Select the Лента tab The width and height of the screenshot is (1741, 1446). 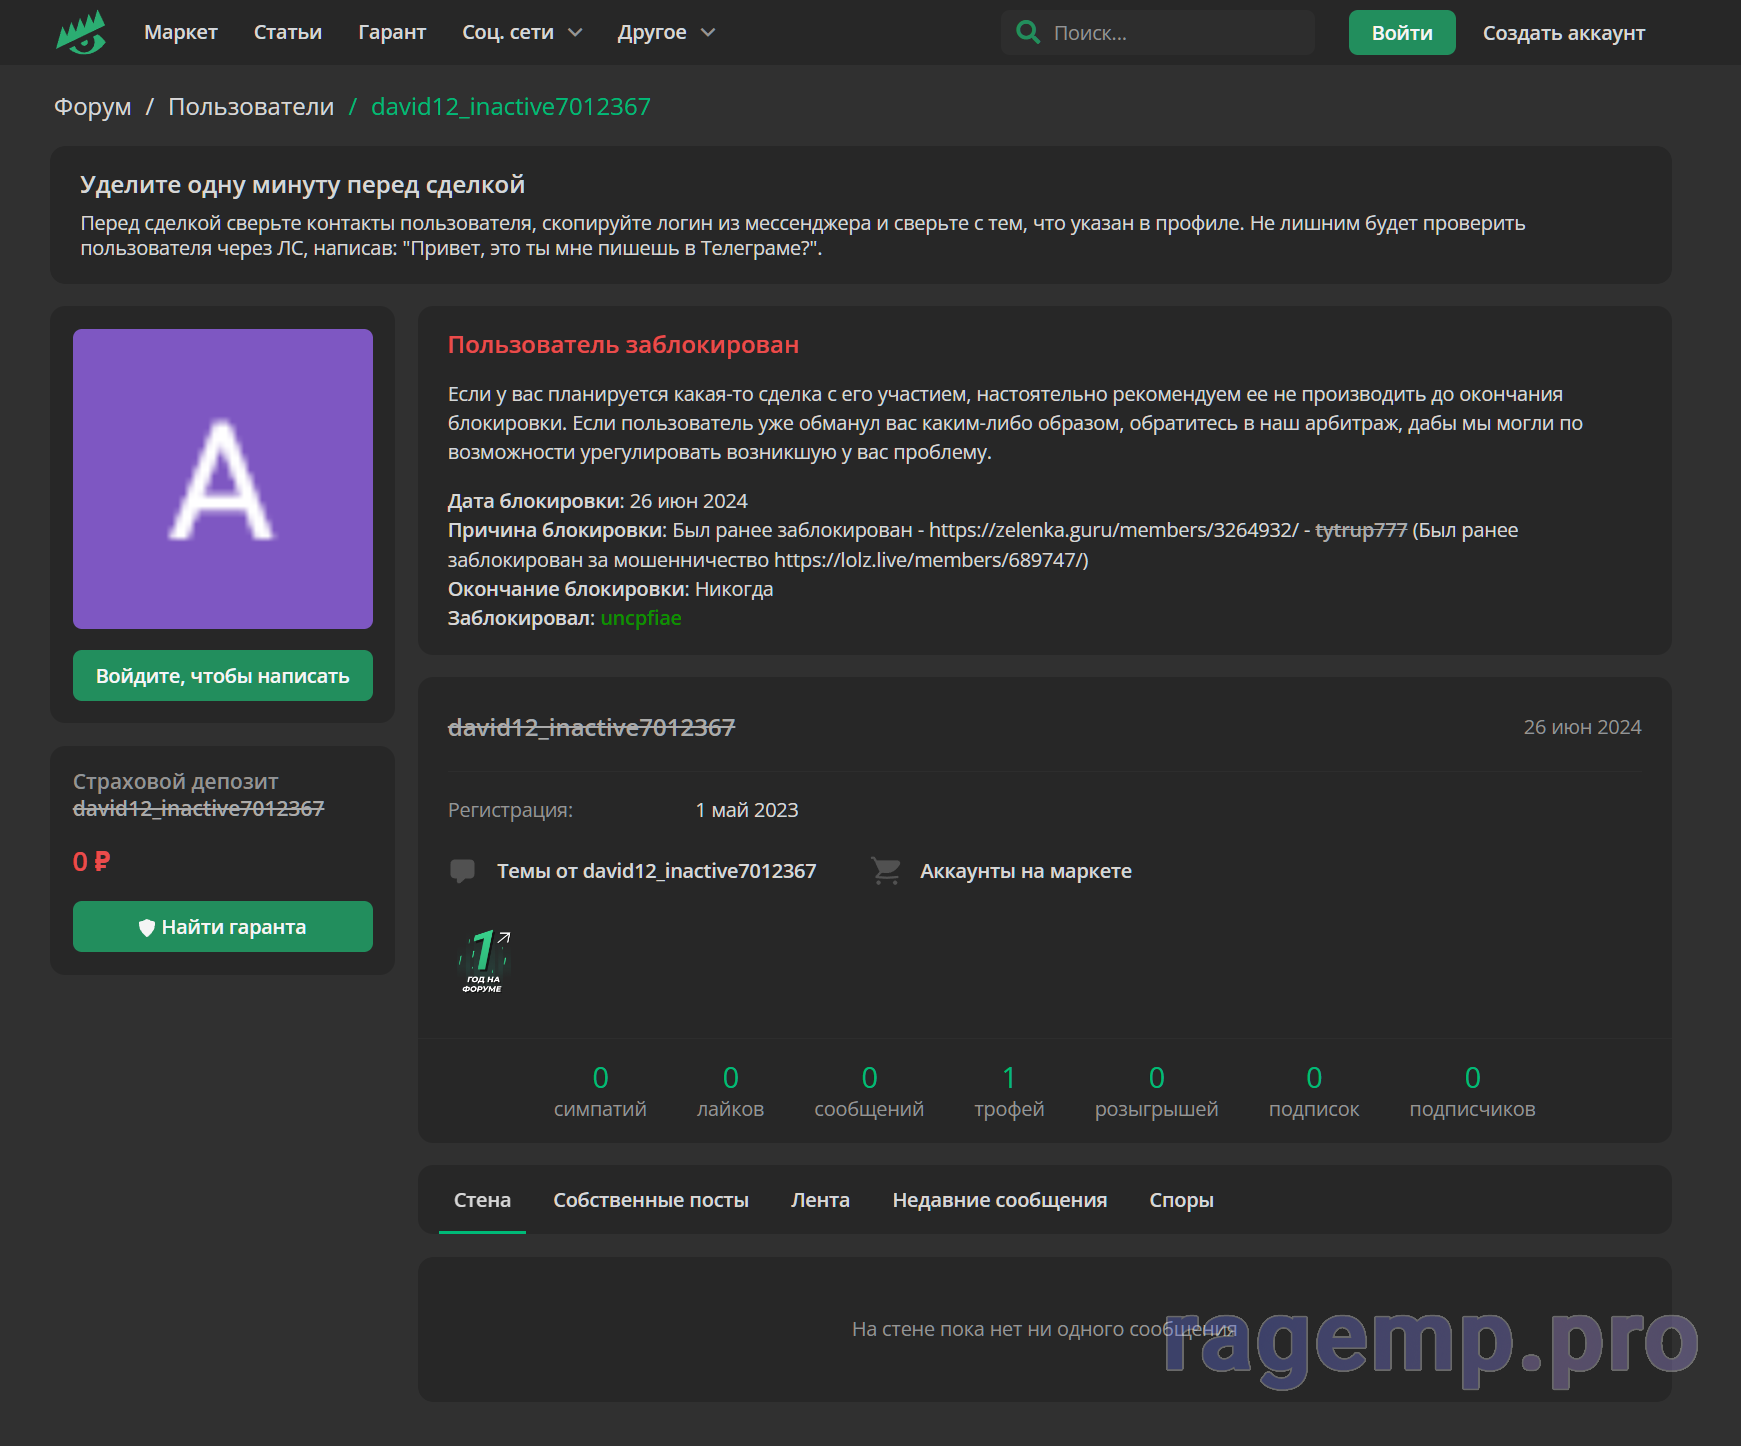(x=820, y=1200)
